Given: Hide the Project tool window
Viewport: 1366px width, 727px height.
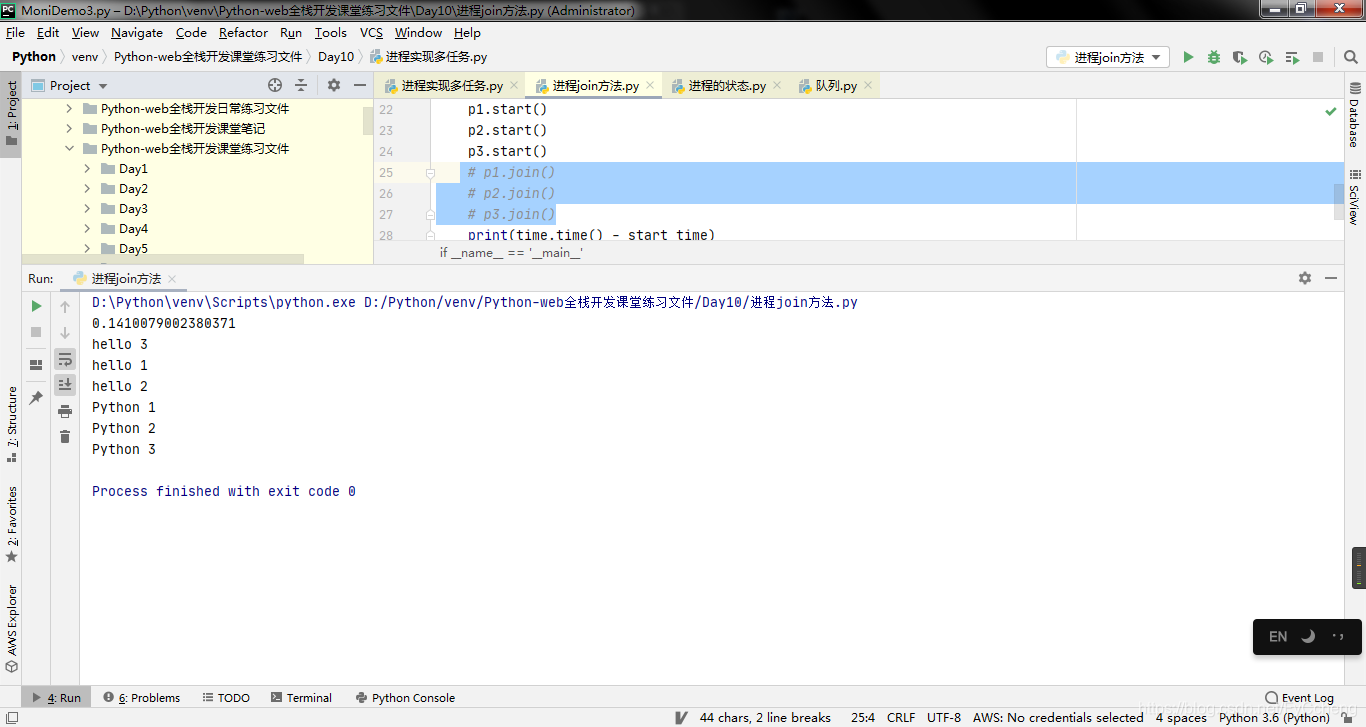Looking at the screenshot, I should pos(360,86).
